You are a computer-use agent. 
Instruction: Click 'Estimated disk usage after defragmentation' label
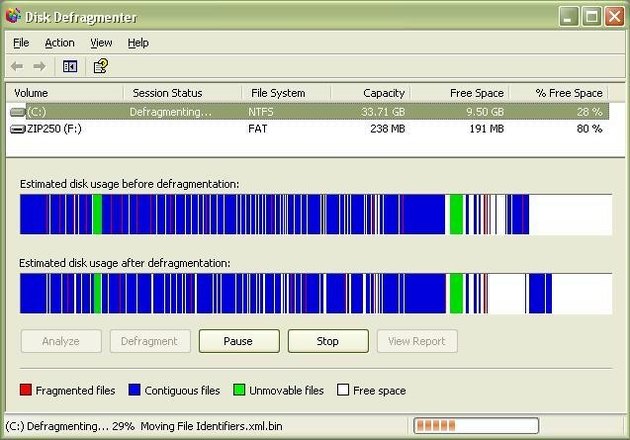click(125, 263)
